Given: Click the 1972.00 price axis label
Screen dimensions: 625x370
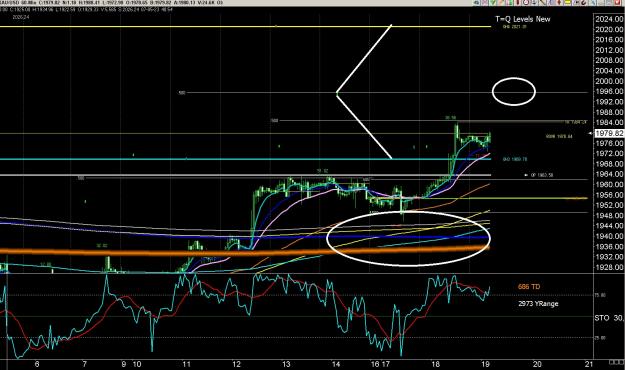Looking at the screenshot, I should point(609,154).
